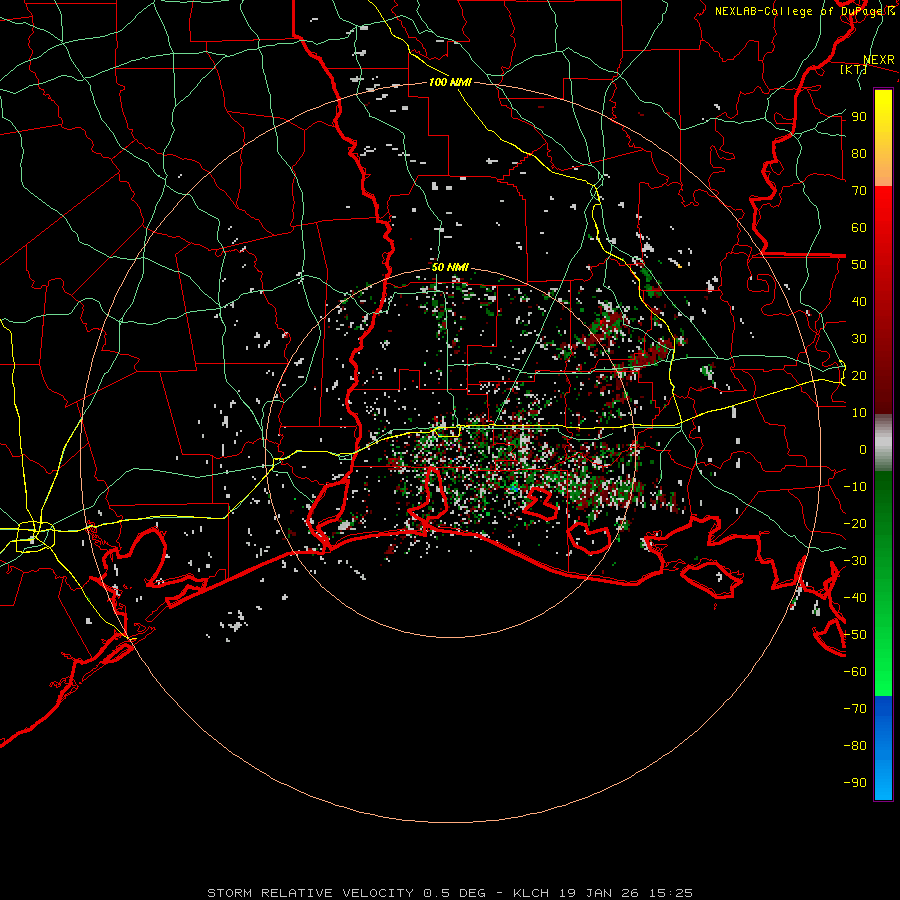
Task: Click the -80 value on velocity scale
Action: pos(855,746)
